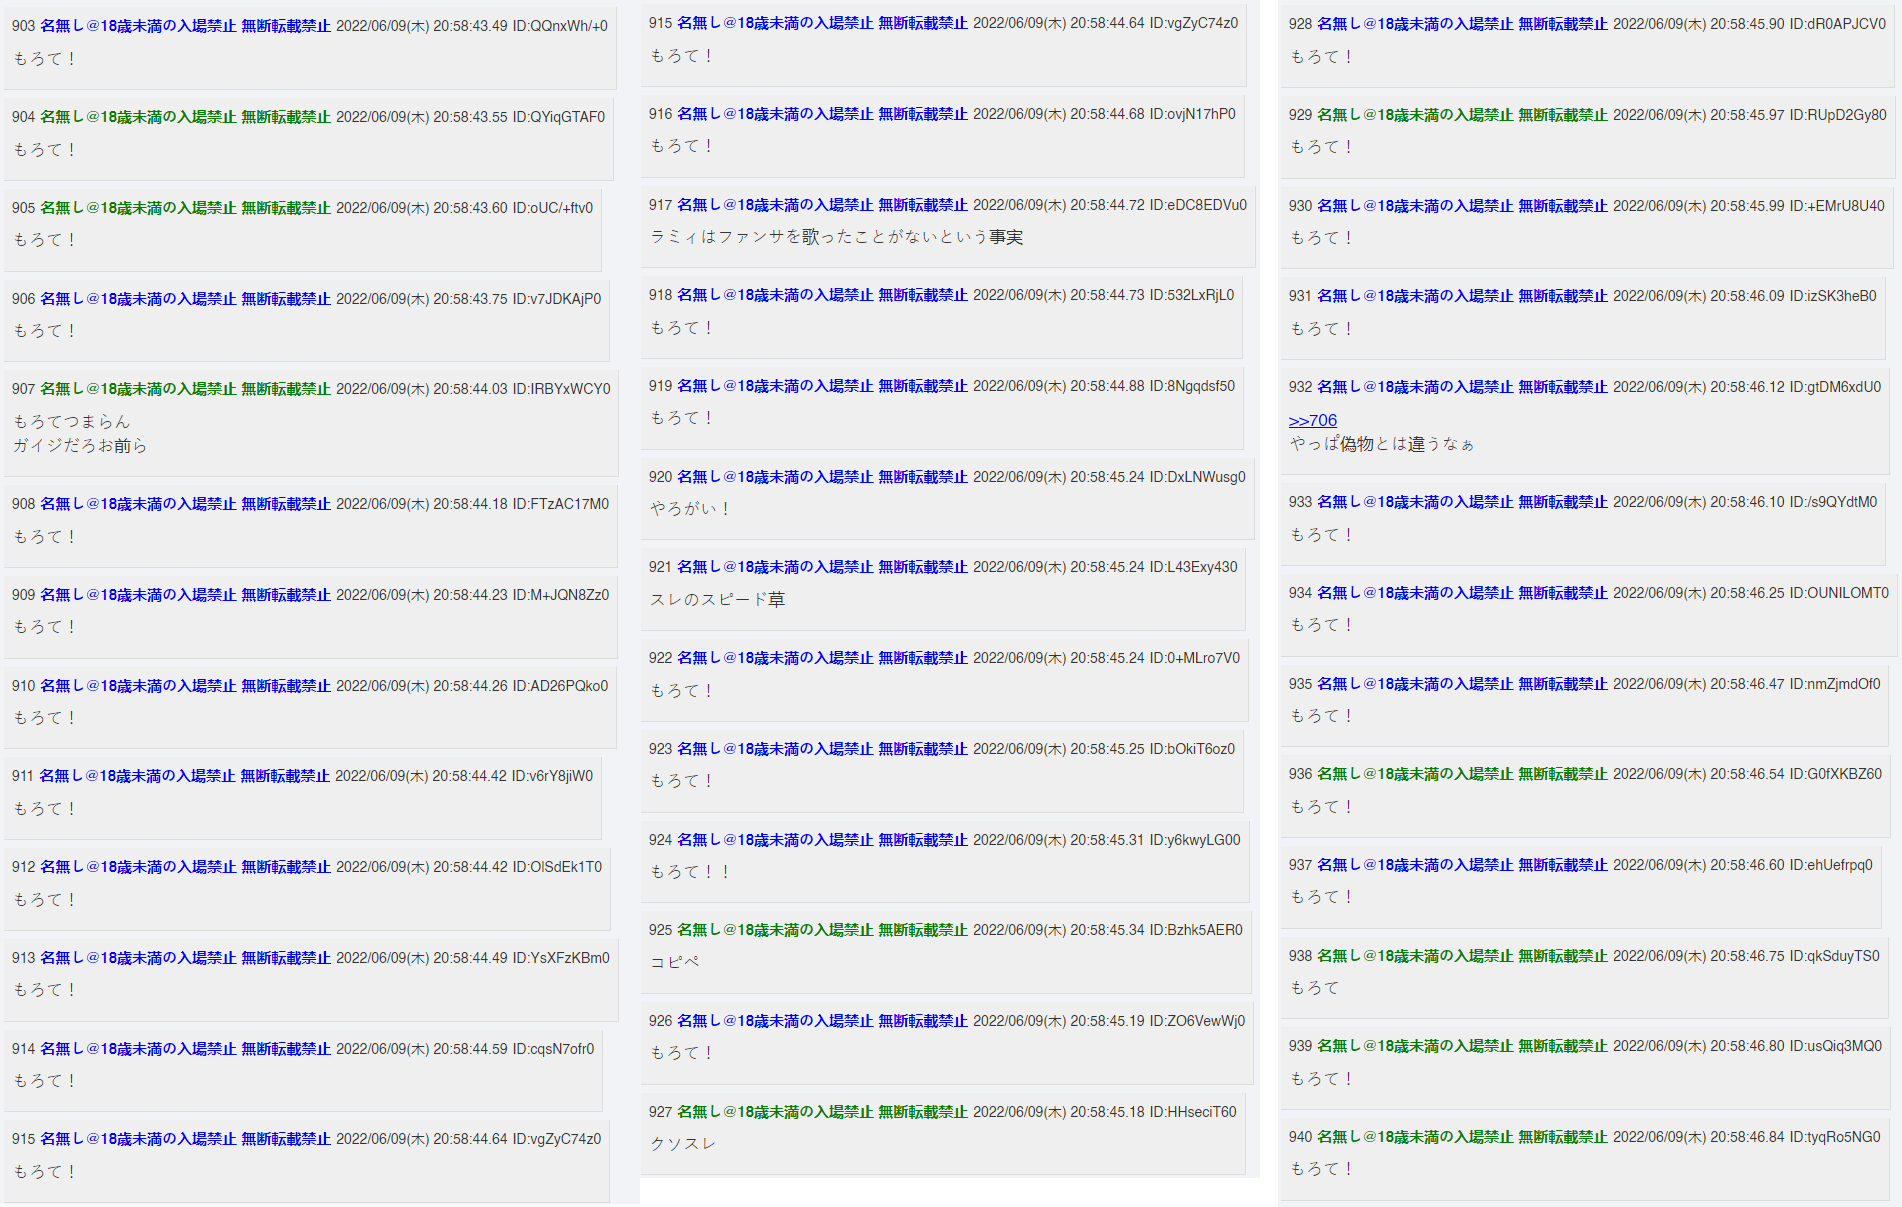The image size is (1902, 1207).
Task: Click the text 'ラミィはファンサを歌ったことがないという事実'
Action: [x=836, y=237]
